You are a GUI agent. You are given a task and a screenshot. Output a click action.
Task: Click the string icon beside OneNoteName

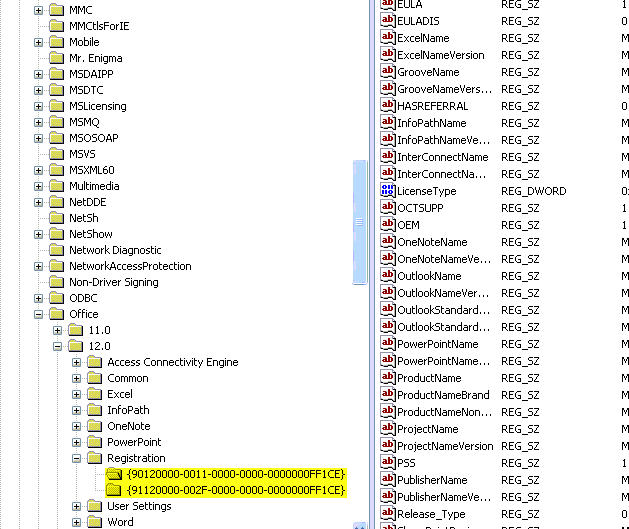(388, 241)
